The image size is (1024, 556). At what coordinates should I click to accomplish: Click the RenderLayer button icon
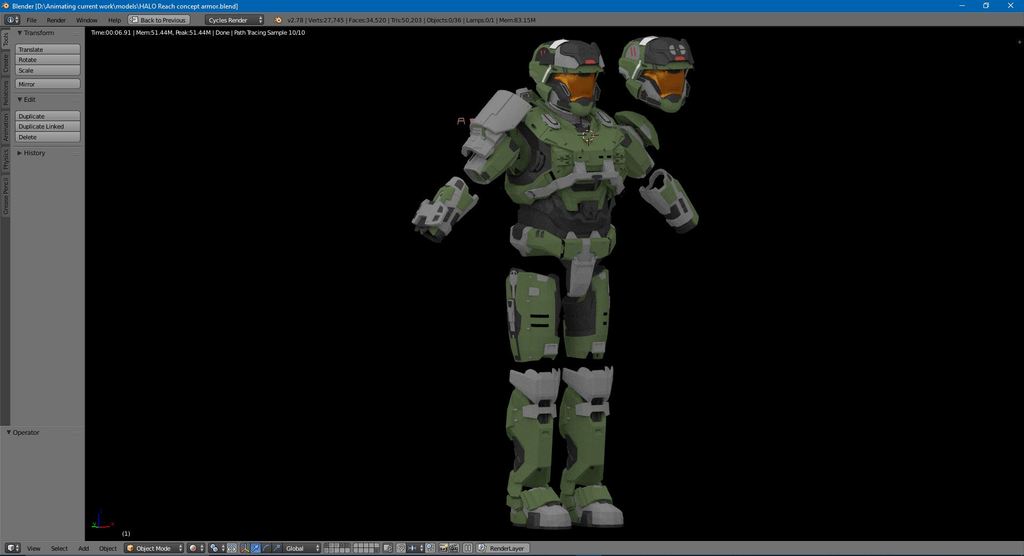[483, 548]
